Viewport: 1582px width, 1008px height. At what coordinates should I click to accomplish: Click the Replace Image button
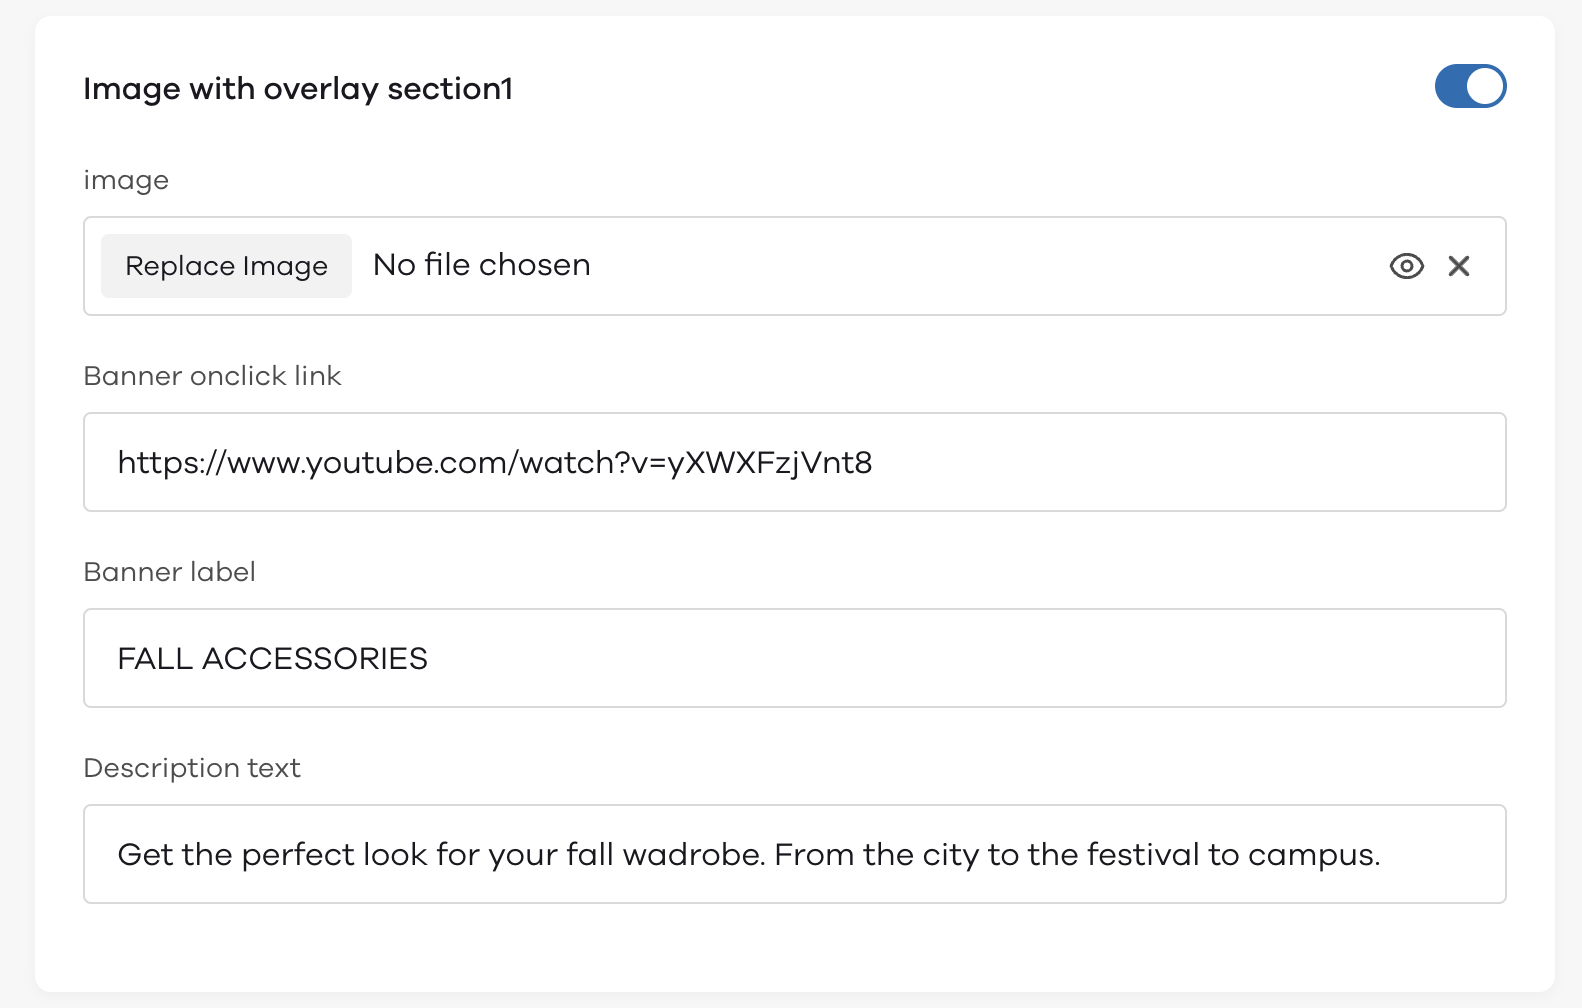(226, 266)
